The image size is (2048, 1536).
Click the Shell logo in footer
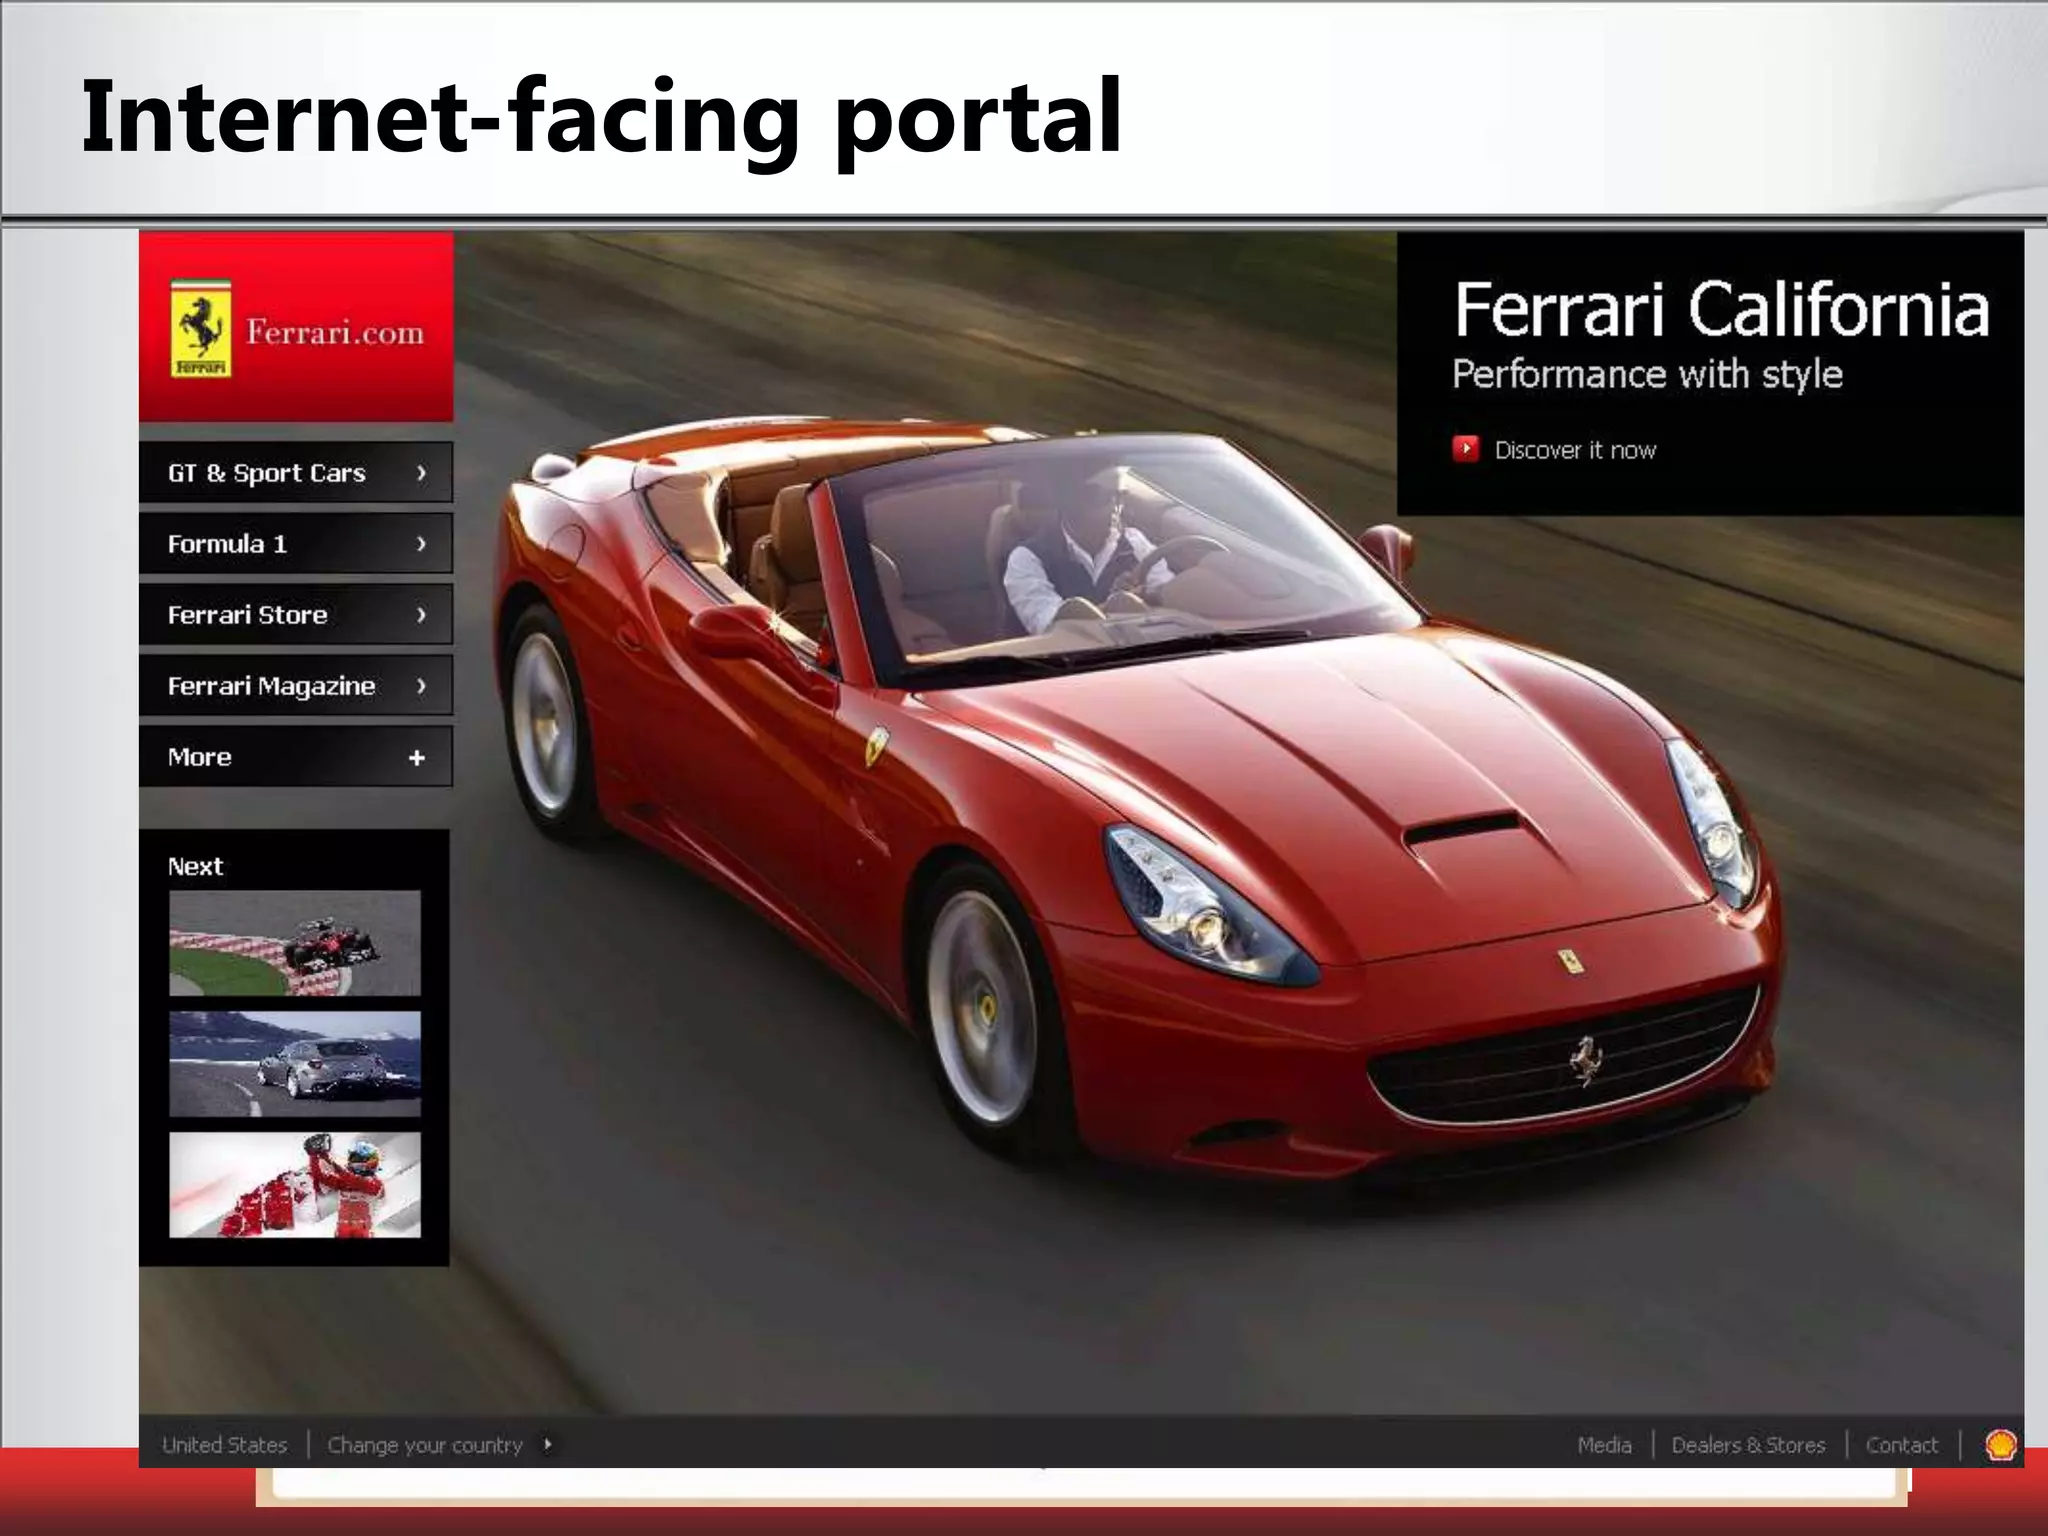[x=2000, y=1444]
